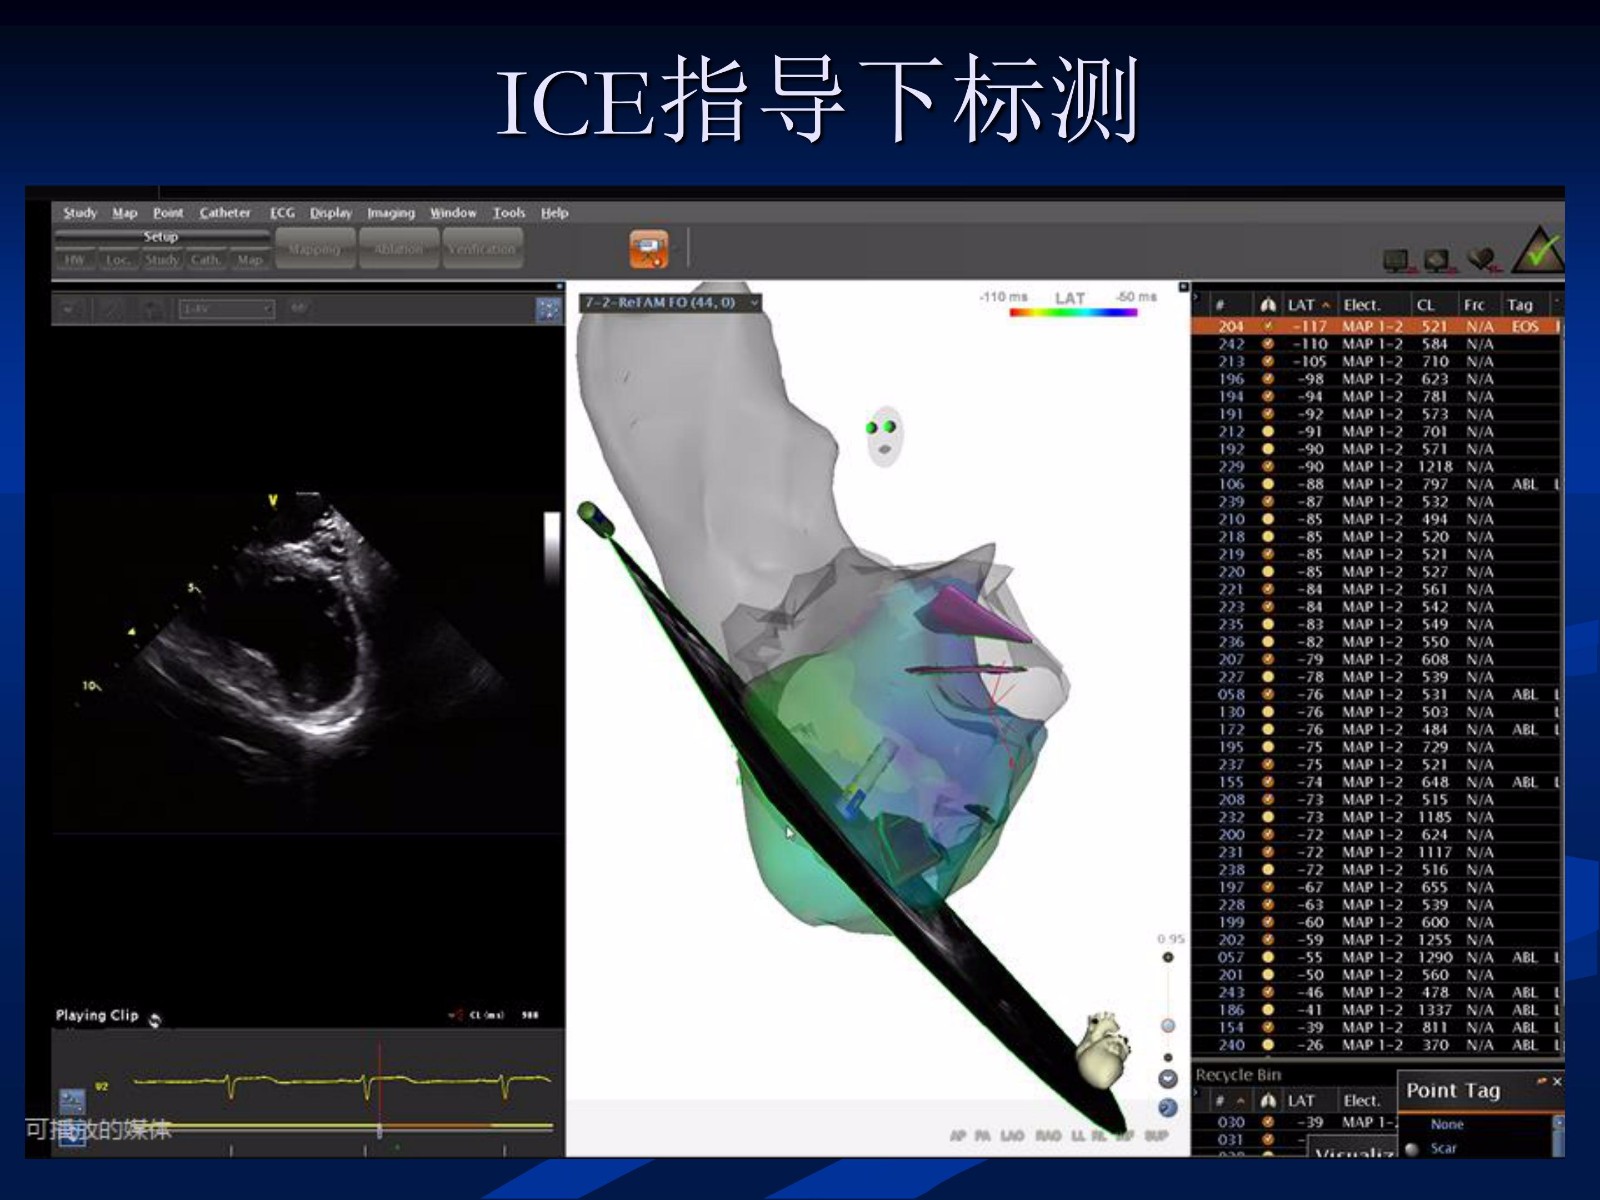Click the LAT color bar

(x=1073, y=312)
